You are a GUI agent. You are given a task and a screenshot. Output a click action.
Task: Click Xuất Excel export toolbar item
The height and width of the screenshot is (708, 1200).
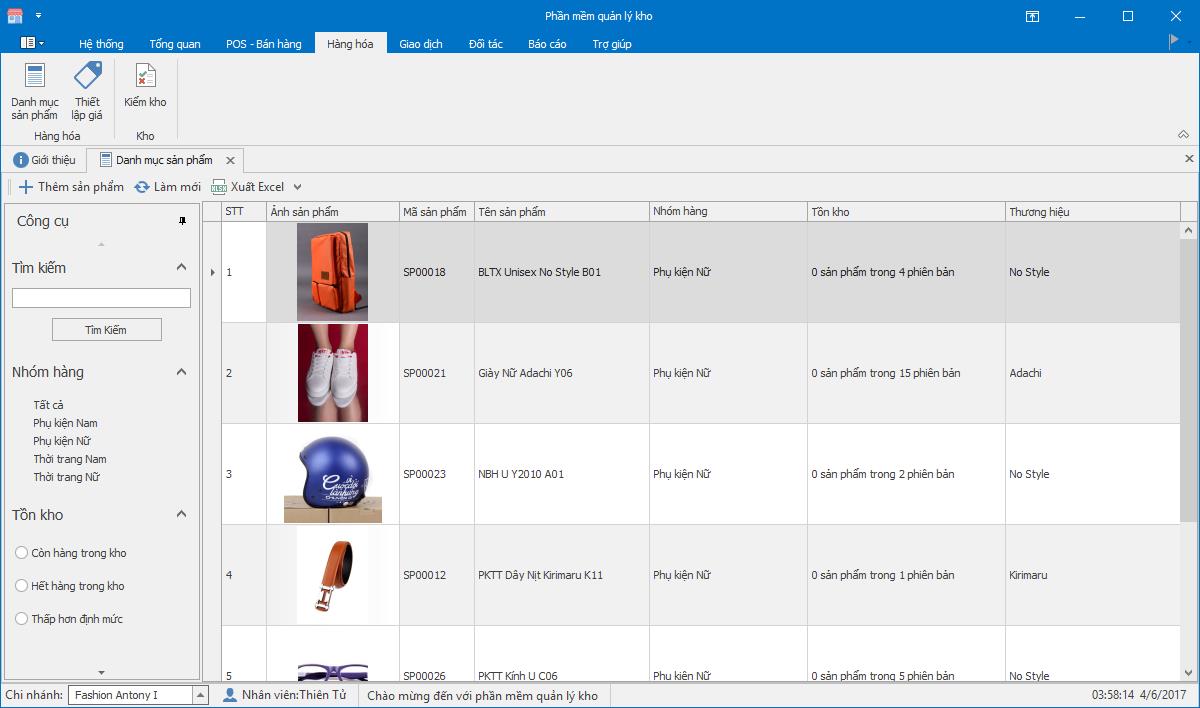click(x=248, y=187)
